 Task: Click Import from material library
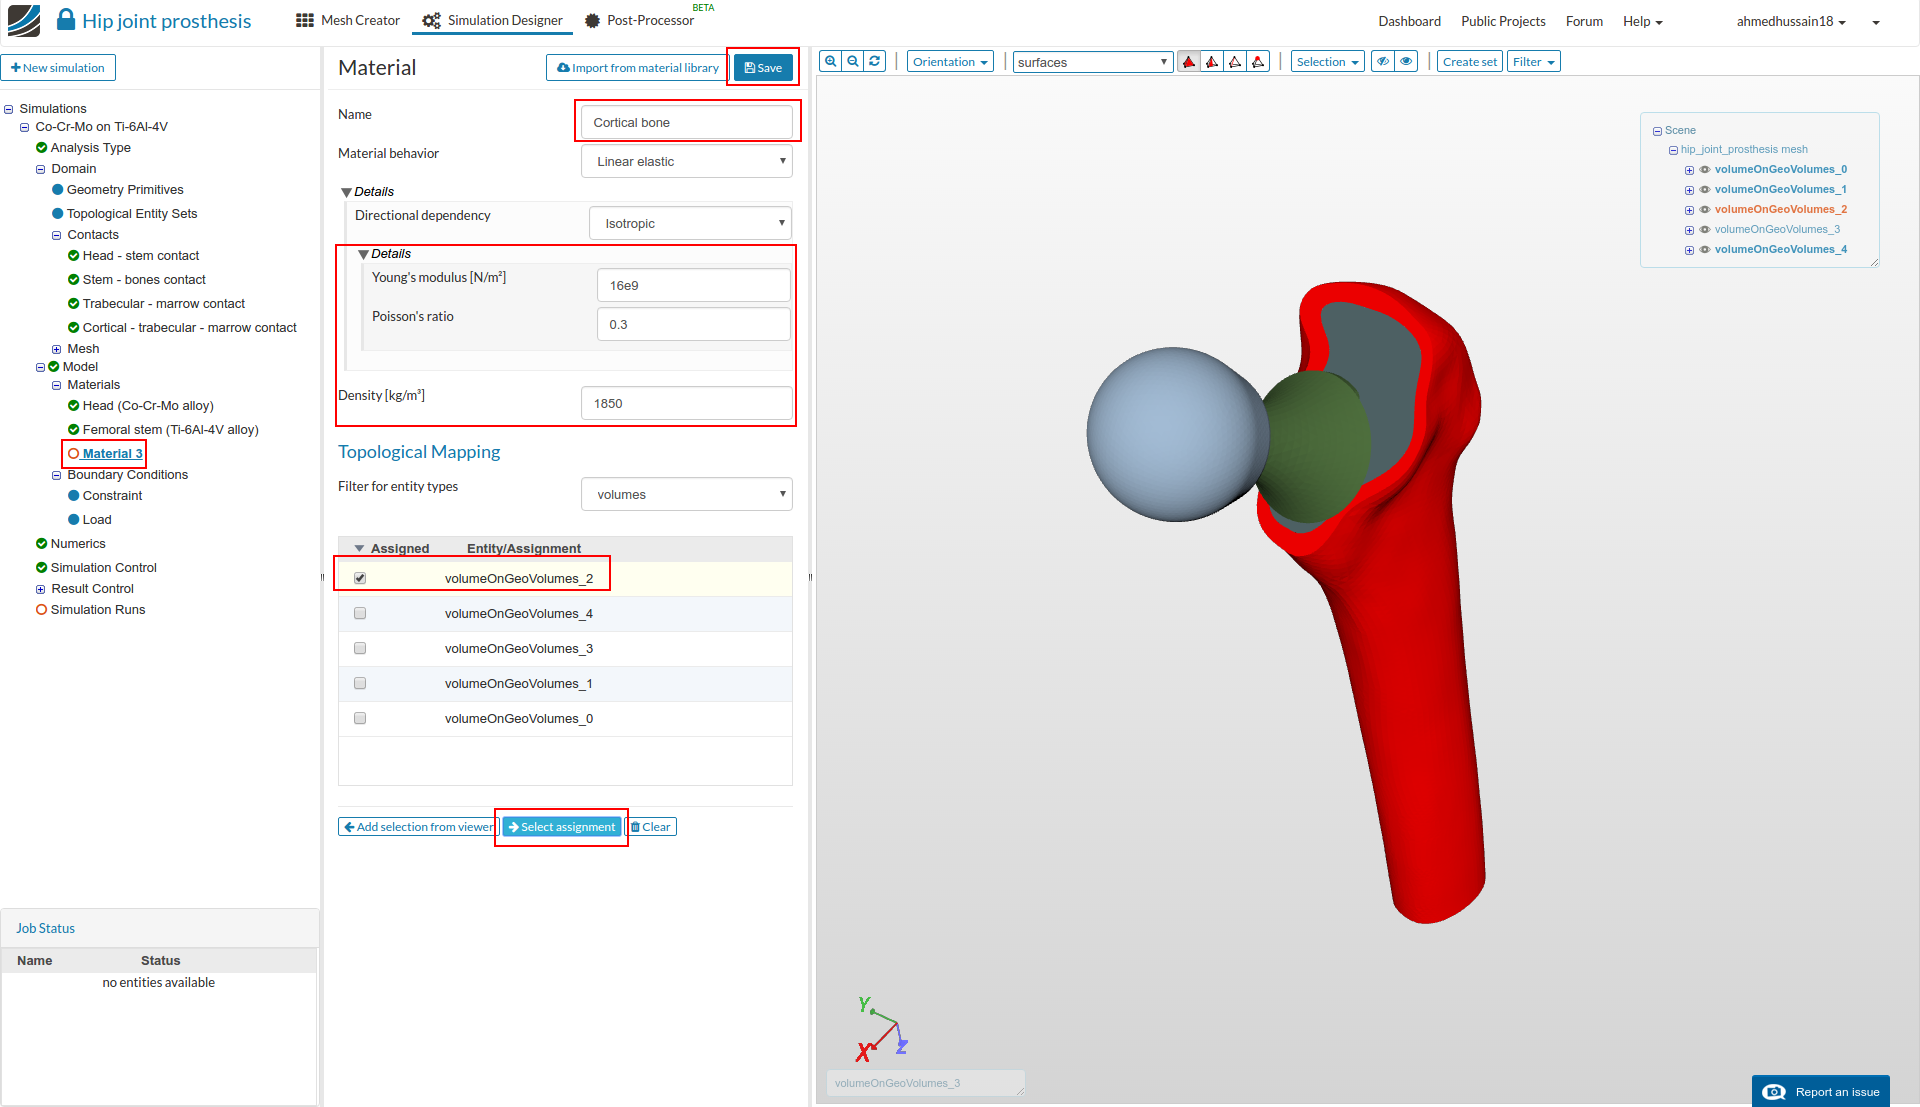click(x=638, y=68)
